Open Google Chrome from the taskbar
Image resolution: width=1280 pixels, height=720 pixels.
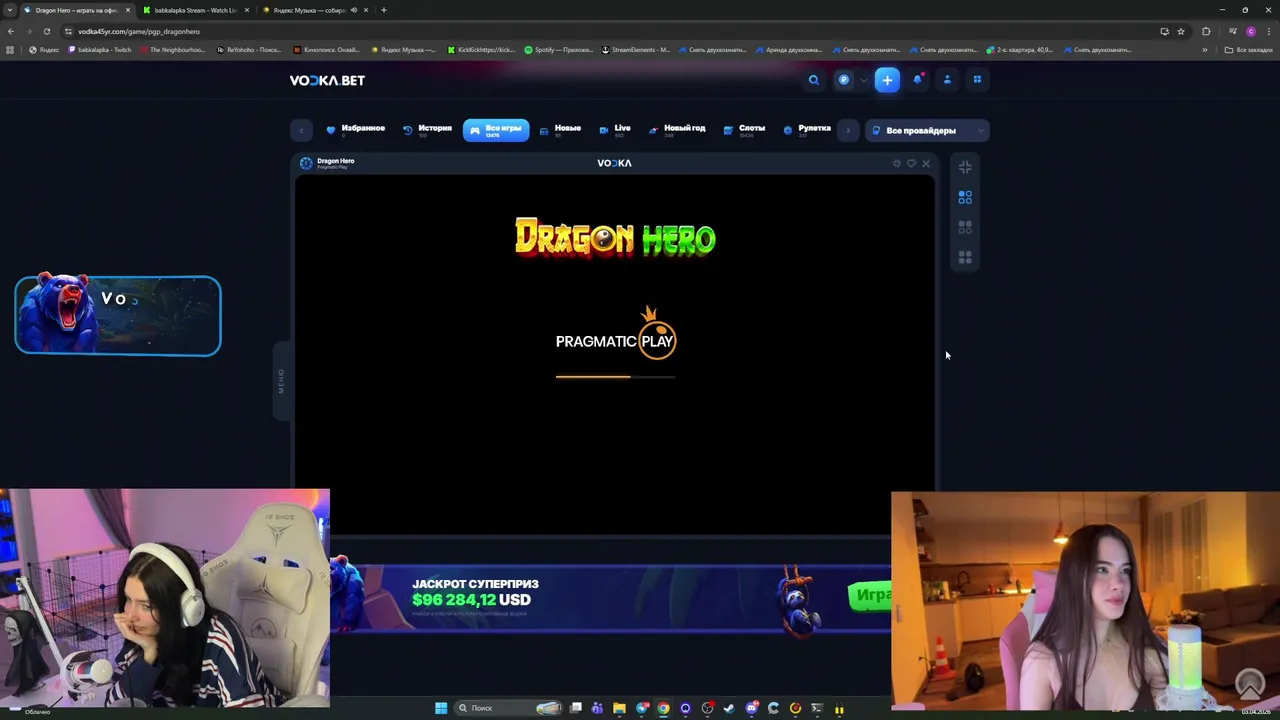(663, 708)
